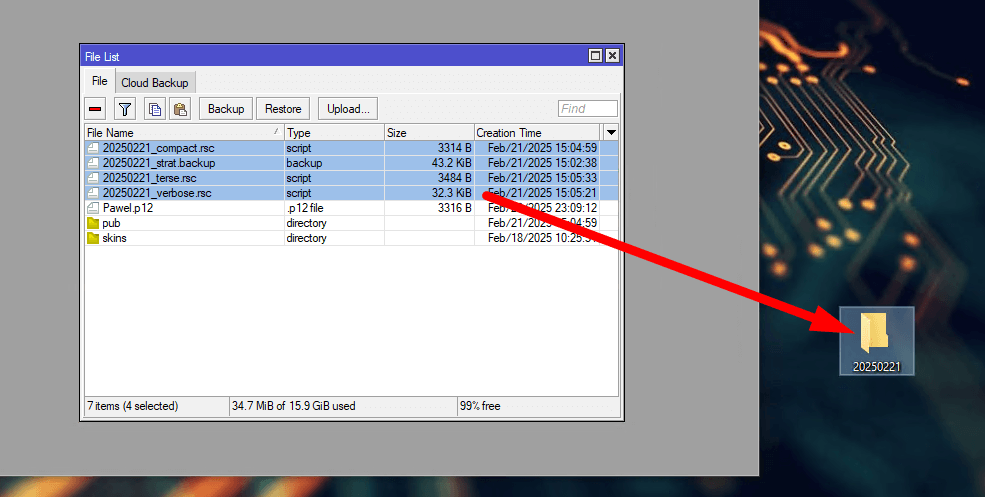The width and height of the screenshot is (985, 497).
Task: Open the filter funnel icon
Action: click(125, 109)
